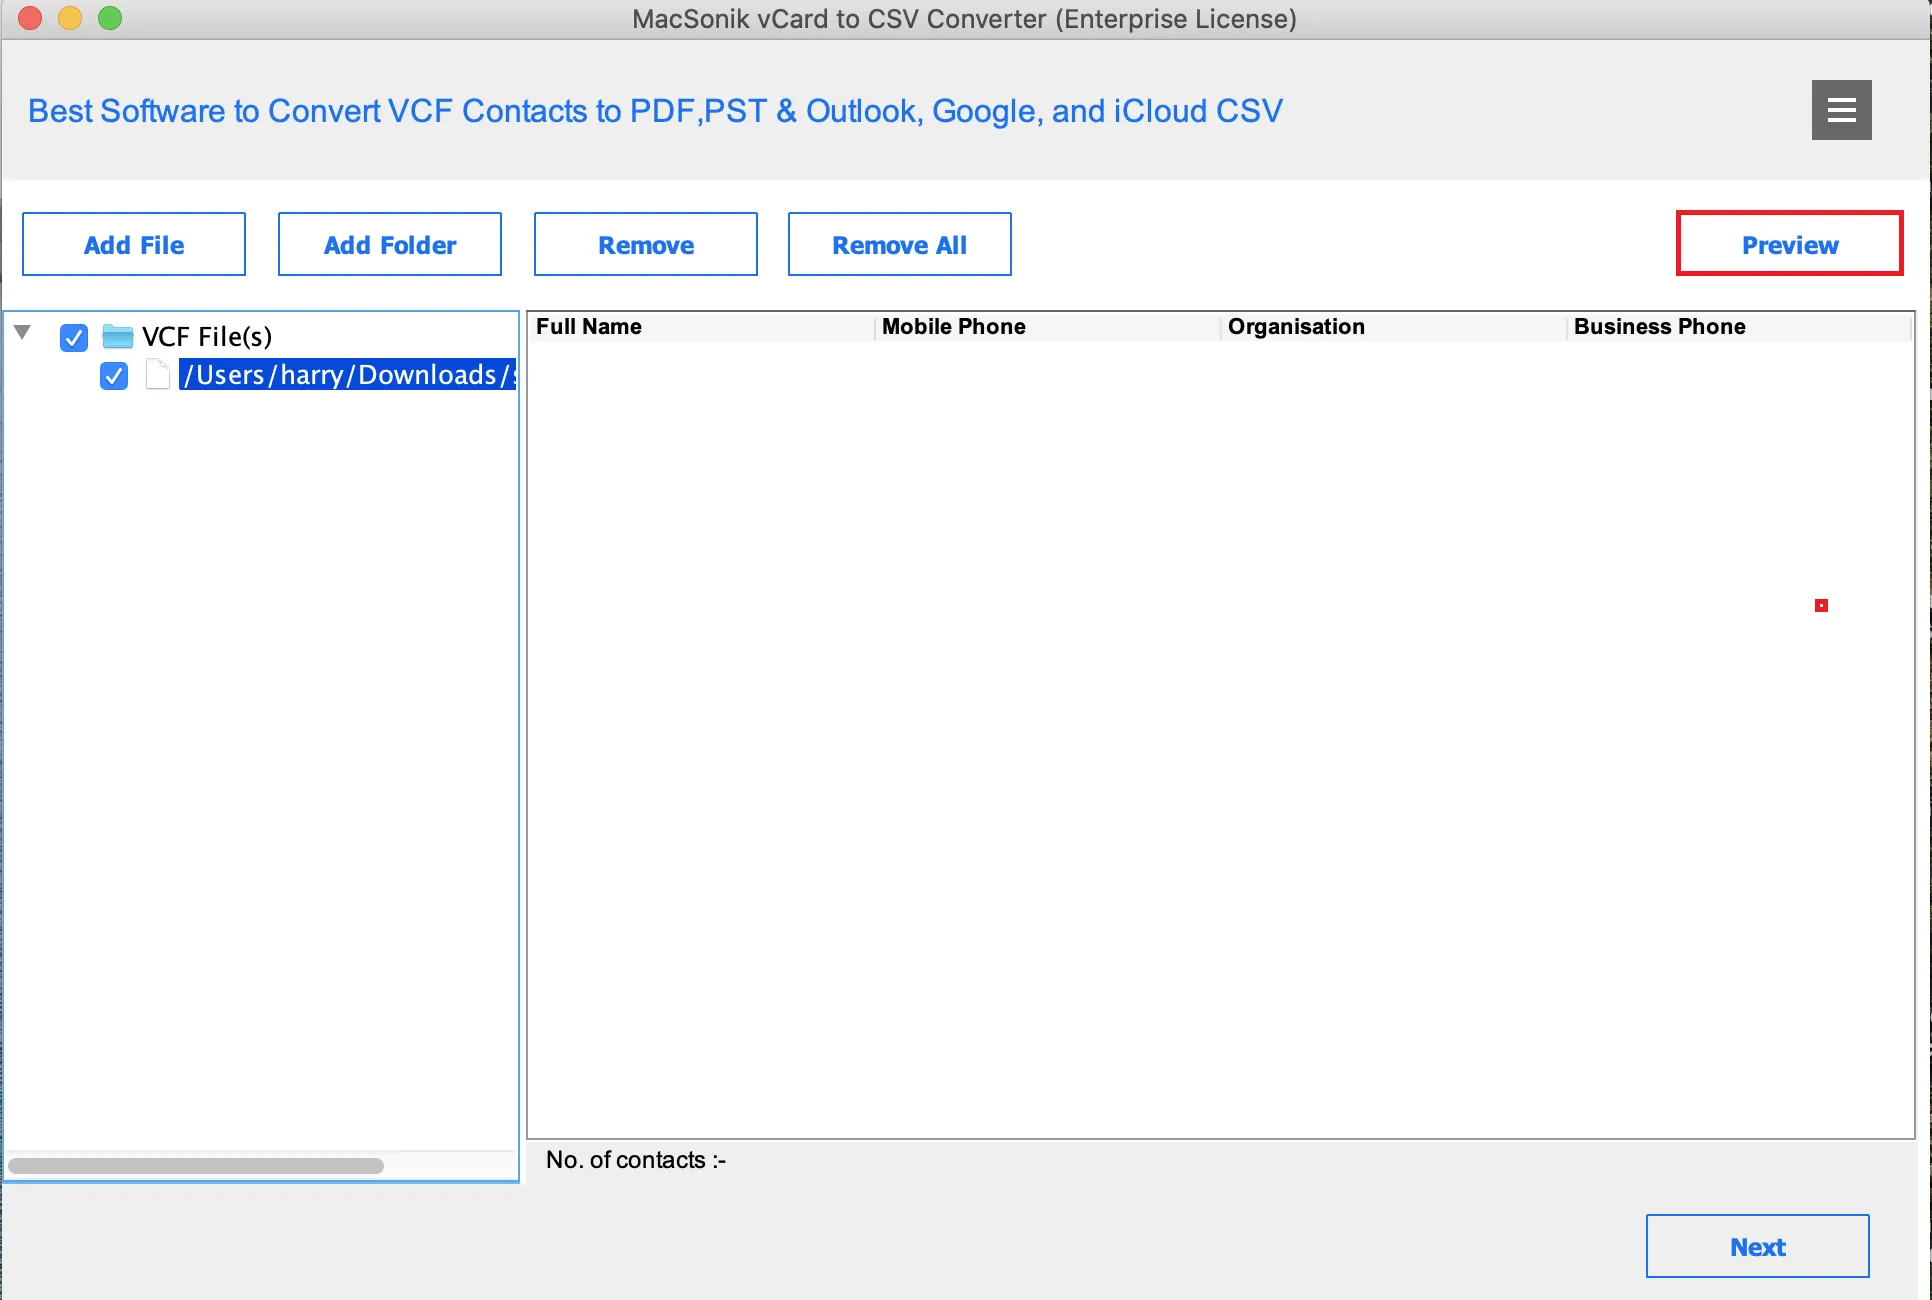Click the Business Phone column header
Viewport: 1932px width, 1300px height.
1740,327
